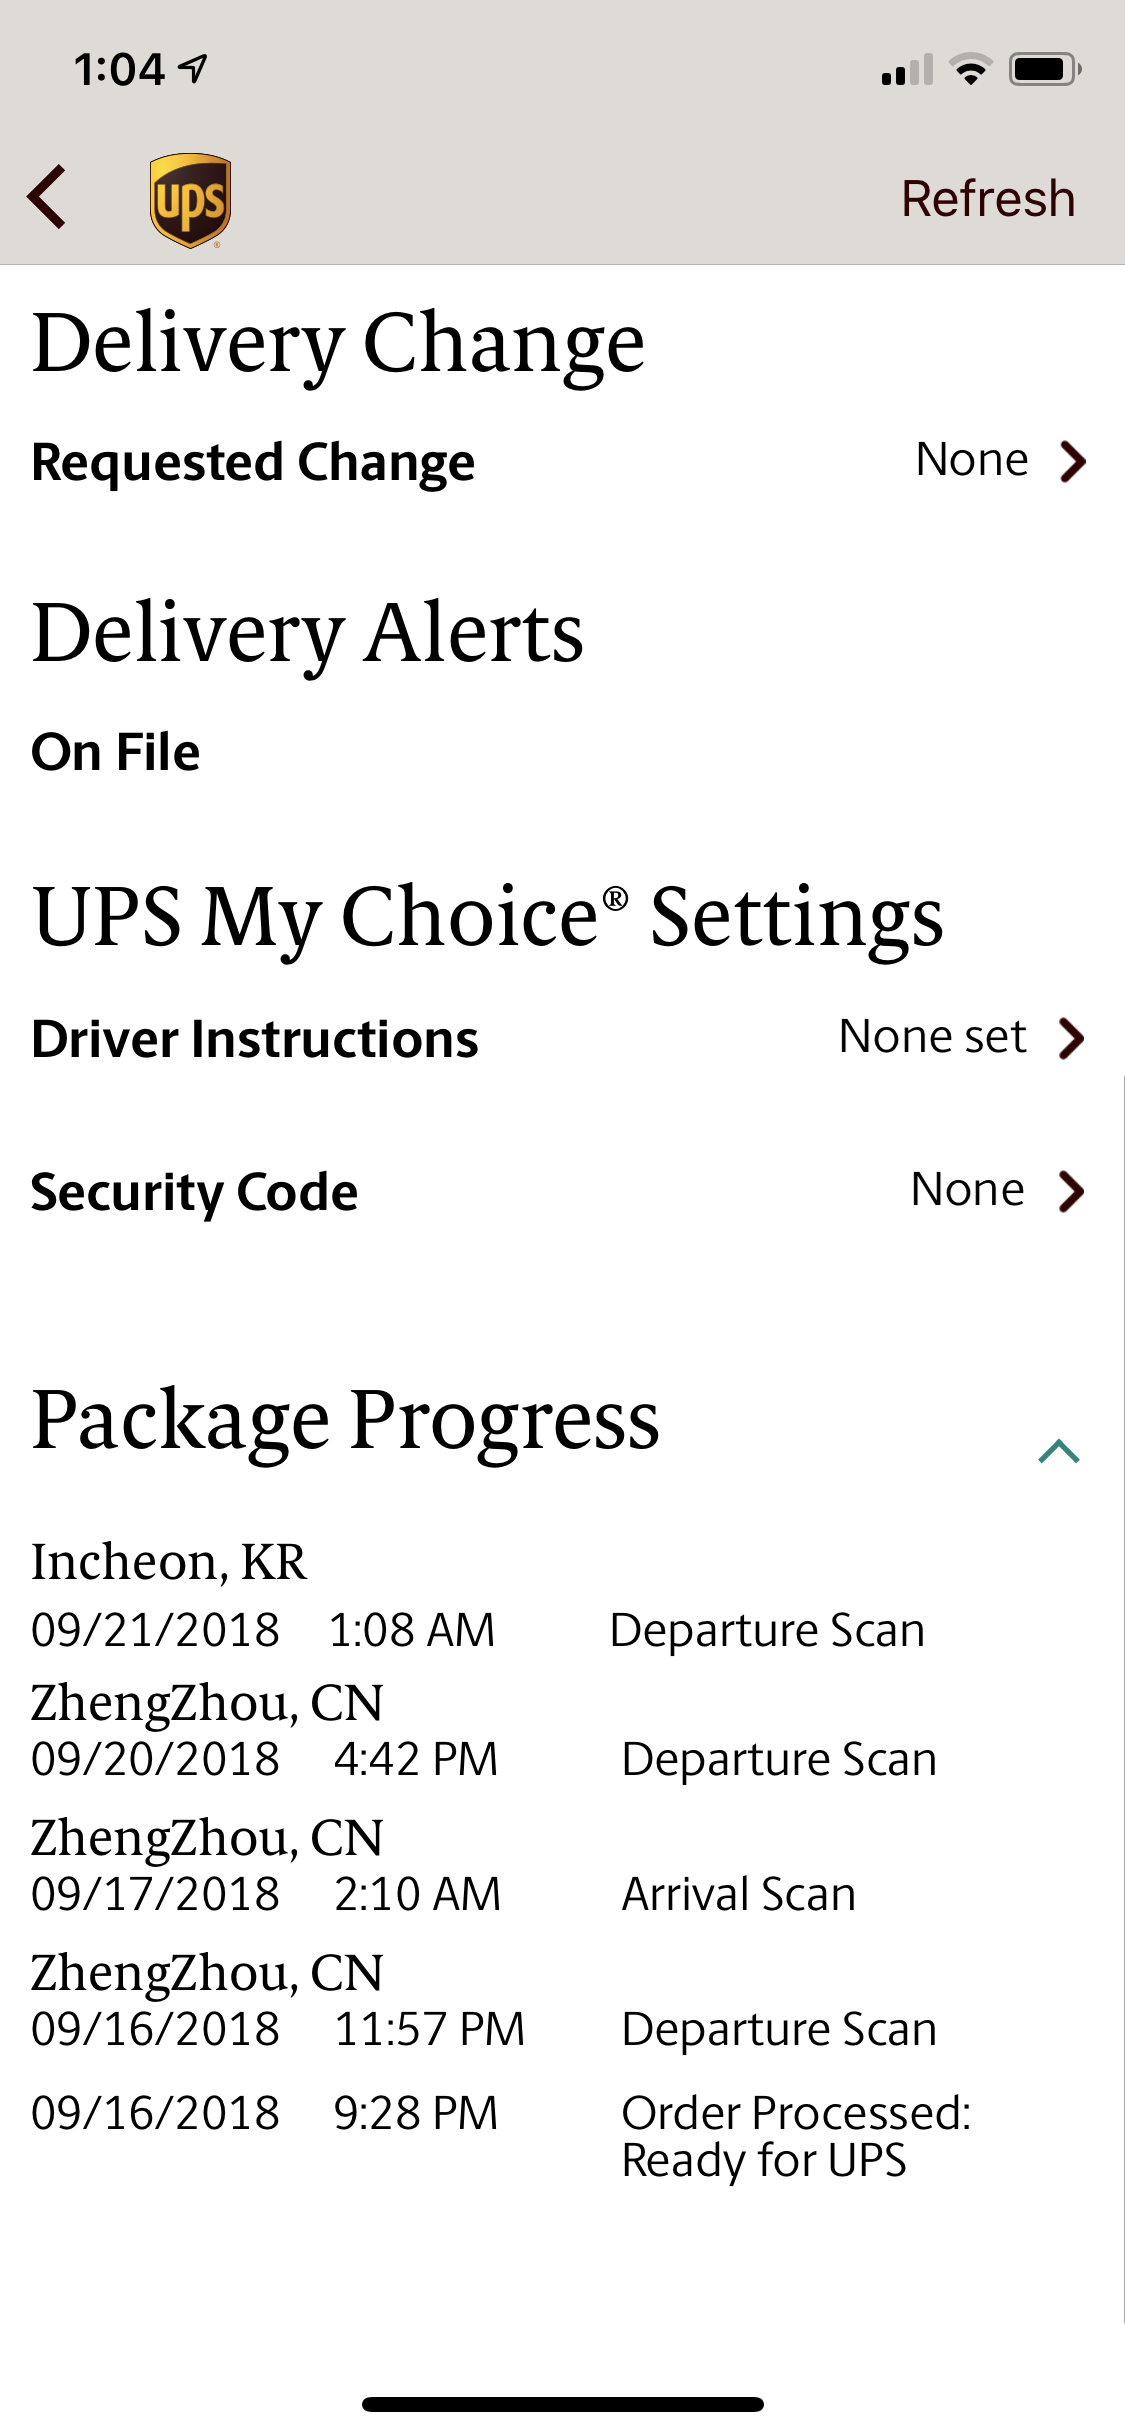Refresh the tracking details

tap(988, 198)
